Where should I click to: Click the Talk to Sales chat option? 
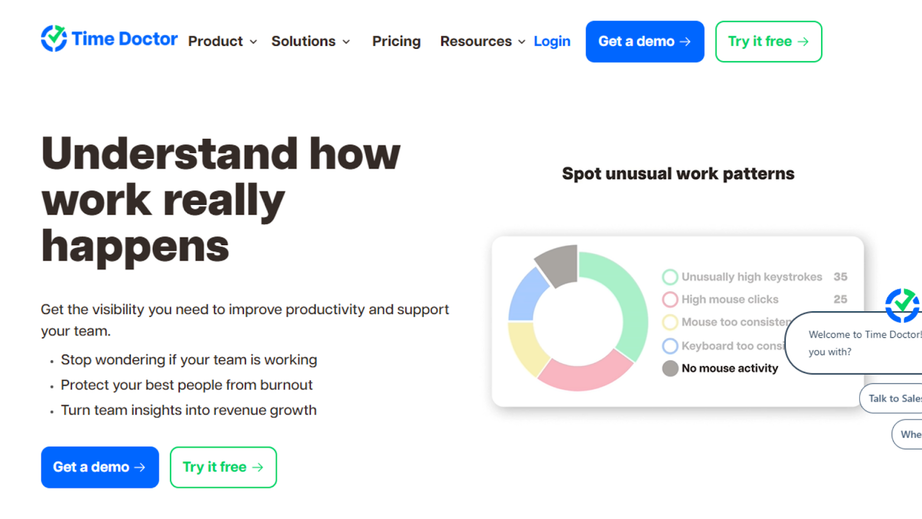pyautogui.click(x=893, y=398)
